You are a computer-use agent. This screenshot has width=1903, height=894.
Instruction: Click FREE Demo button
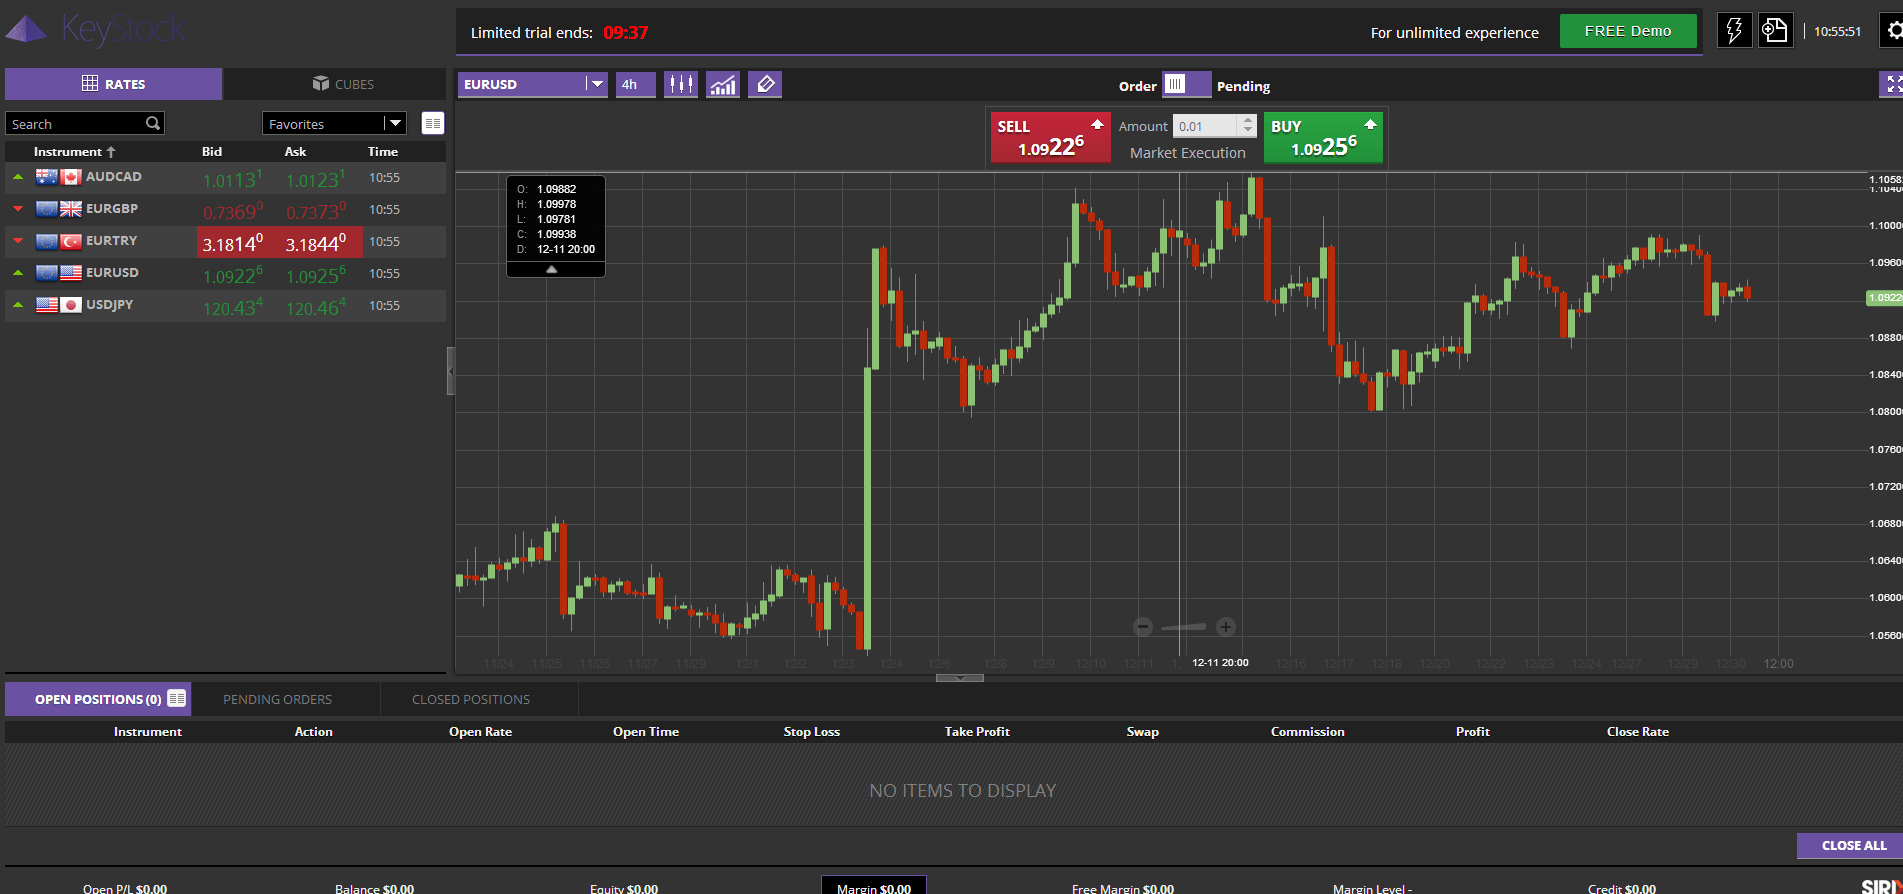pyautogui.click(x=1628, y=31)
